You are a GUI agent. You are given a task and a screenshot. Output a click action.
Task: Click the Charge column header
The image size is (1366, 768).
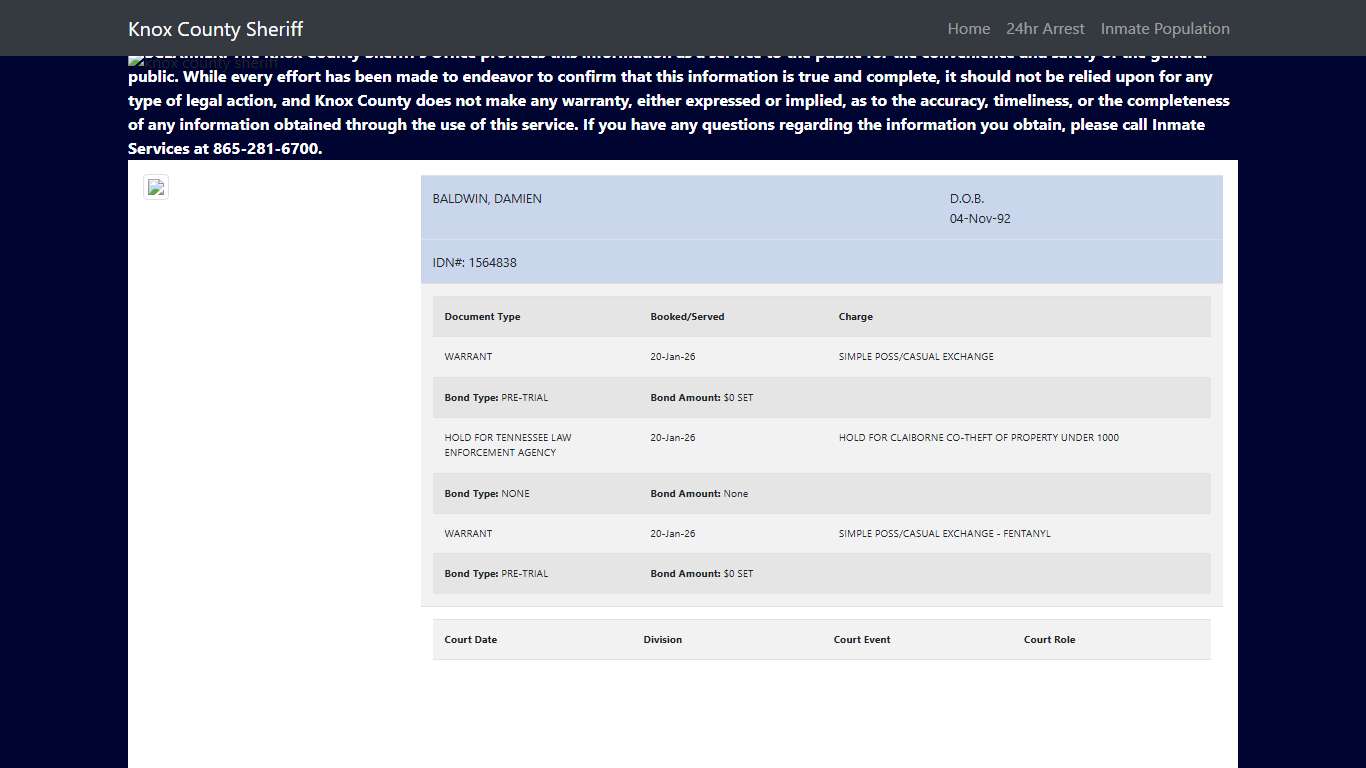click(x=855, y=317)
